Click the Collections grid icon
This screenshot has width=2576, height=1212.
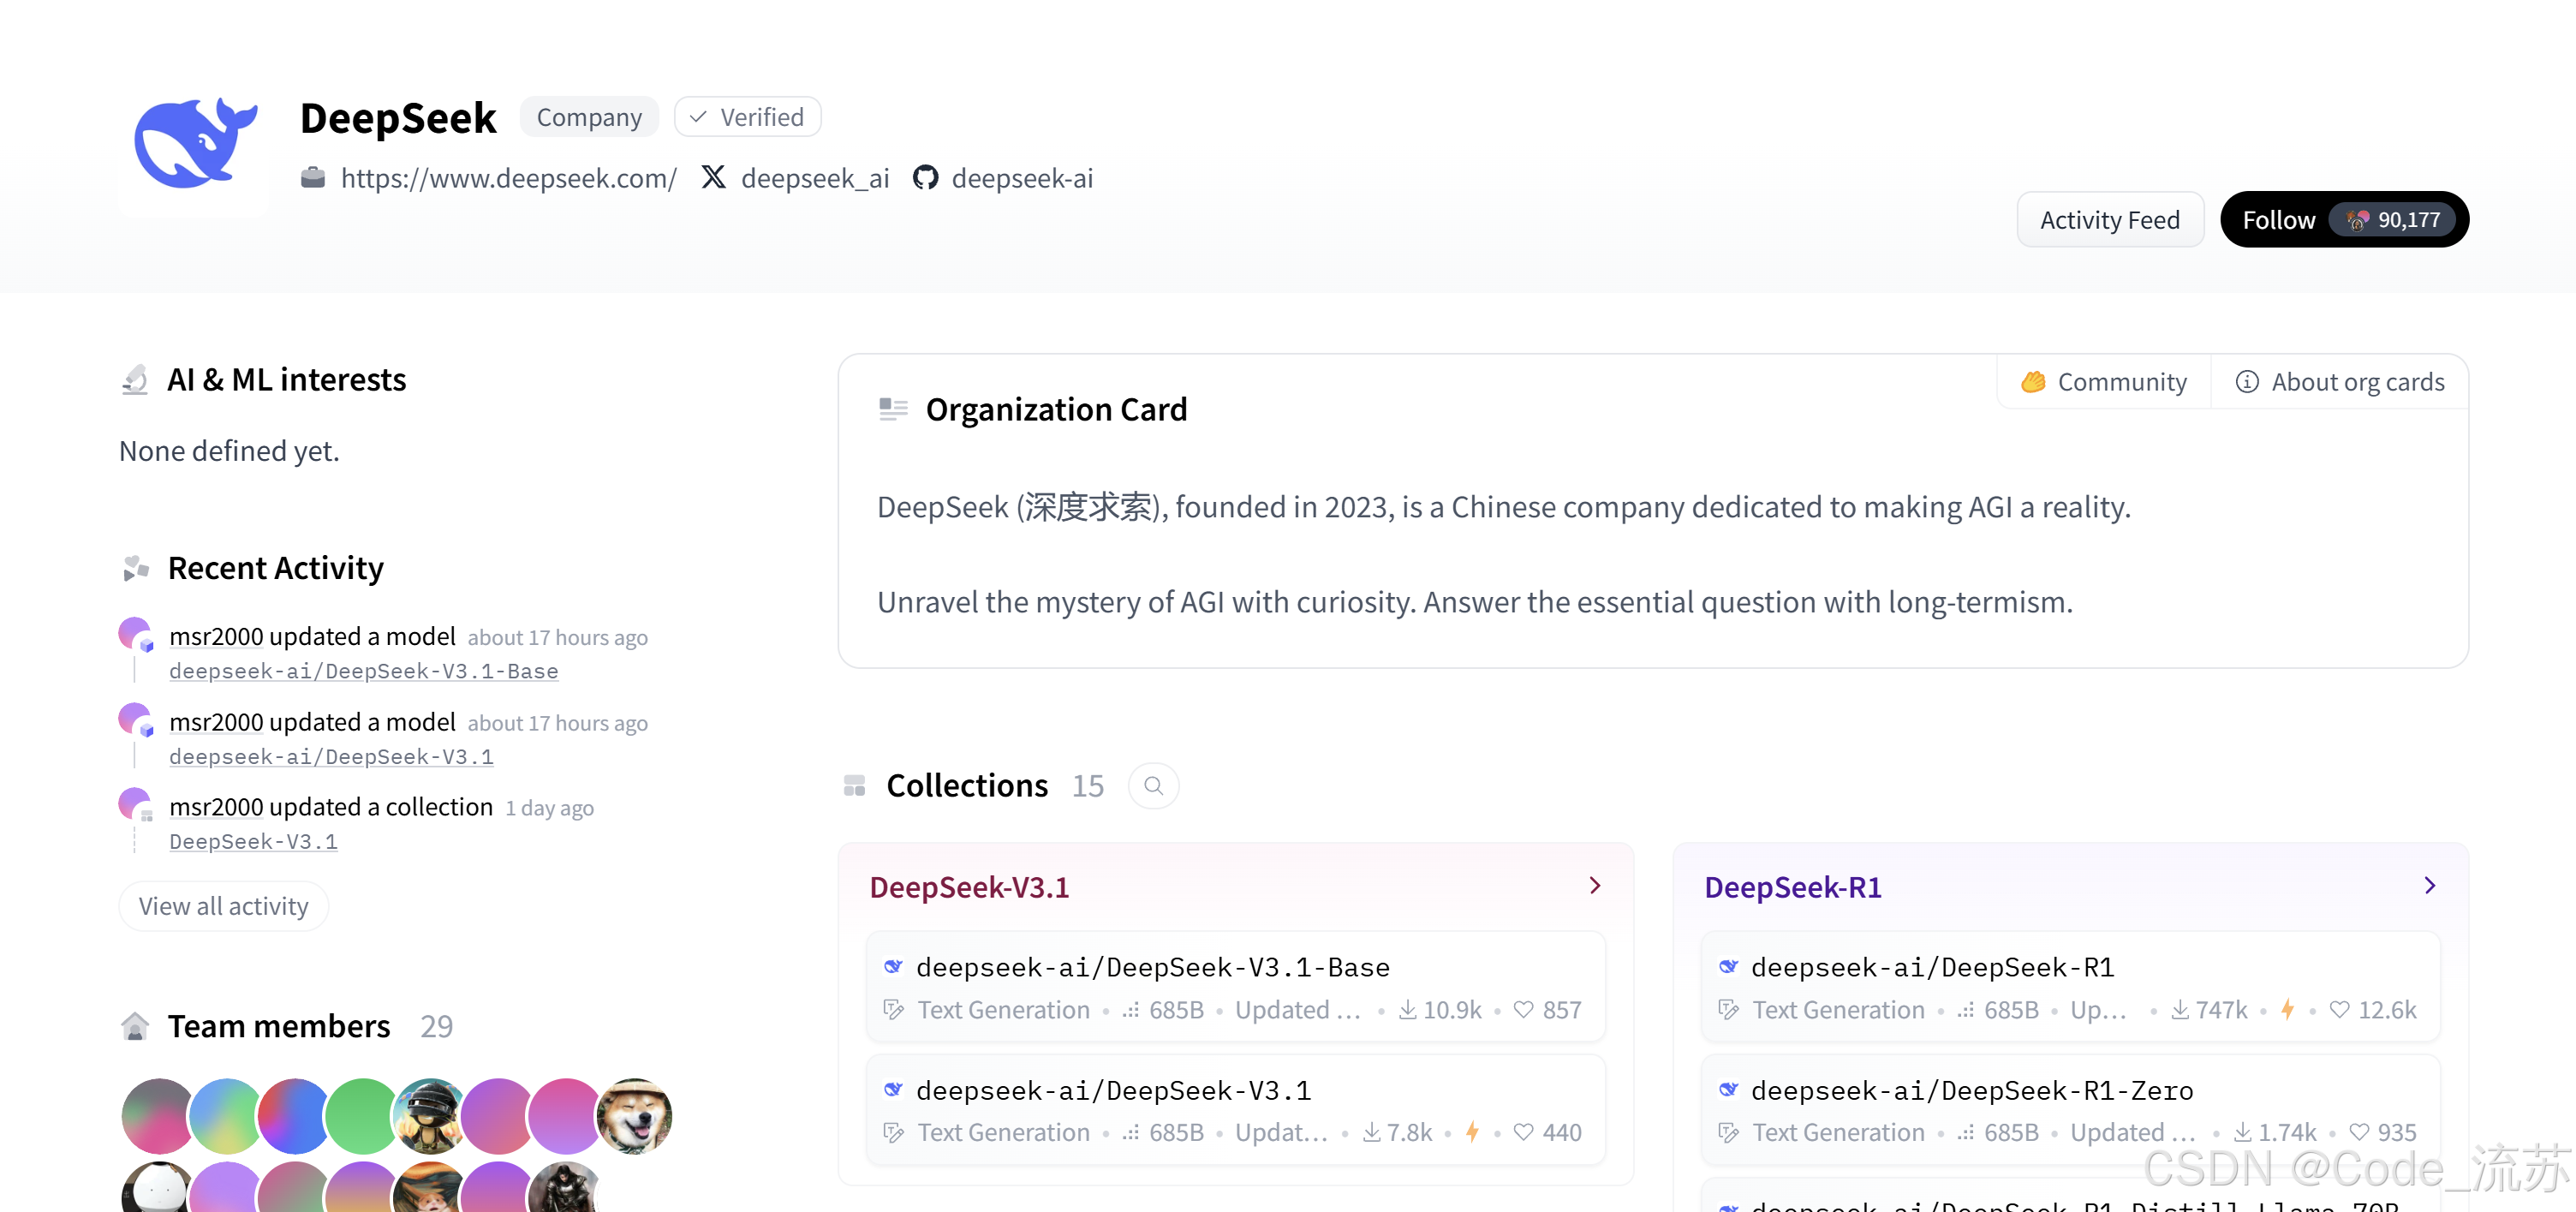[x=855, y=786]
